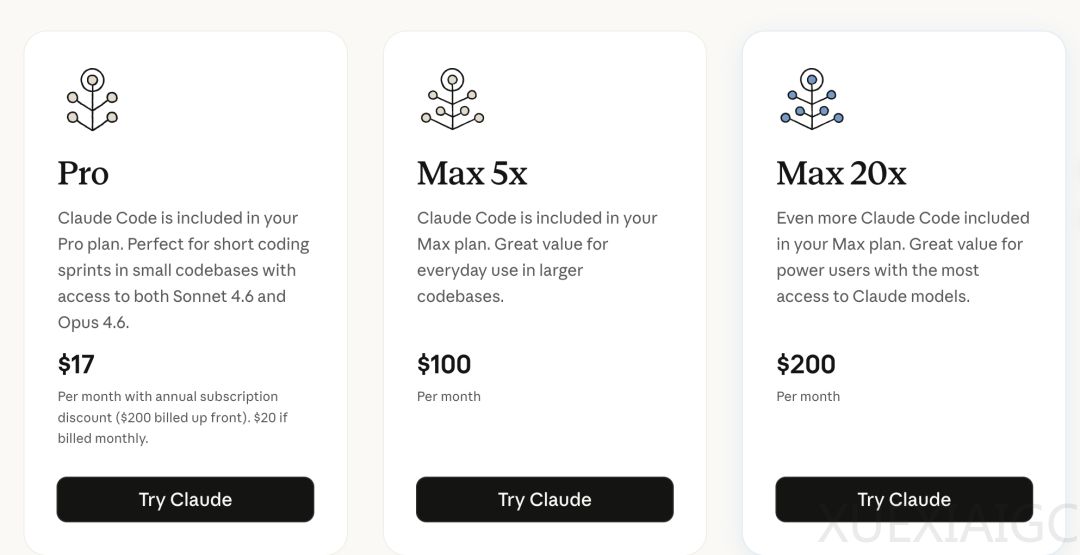The width and height of the screenshot is (1080, 555).
Task: Click "Per month" under the $100 price
Action: tap(449, 396)
